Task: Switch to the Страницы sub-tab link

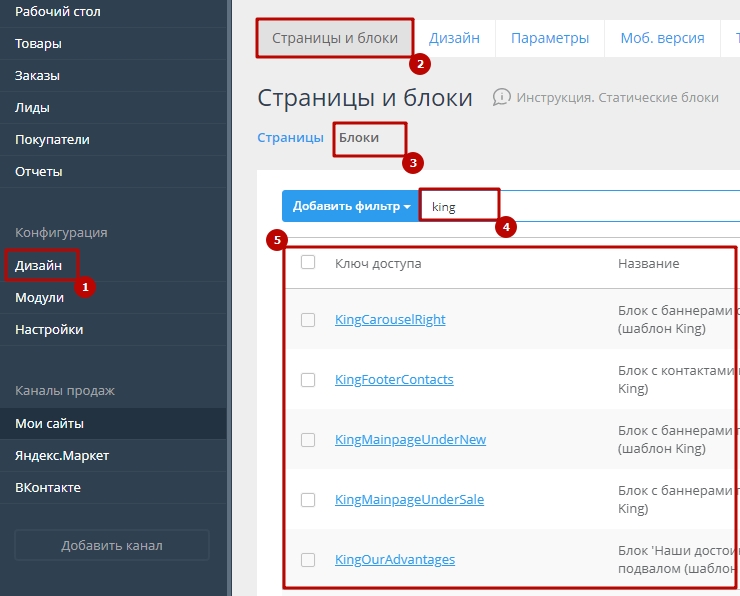Action: [290, 138]
